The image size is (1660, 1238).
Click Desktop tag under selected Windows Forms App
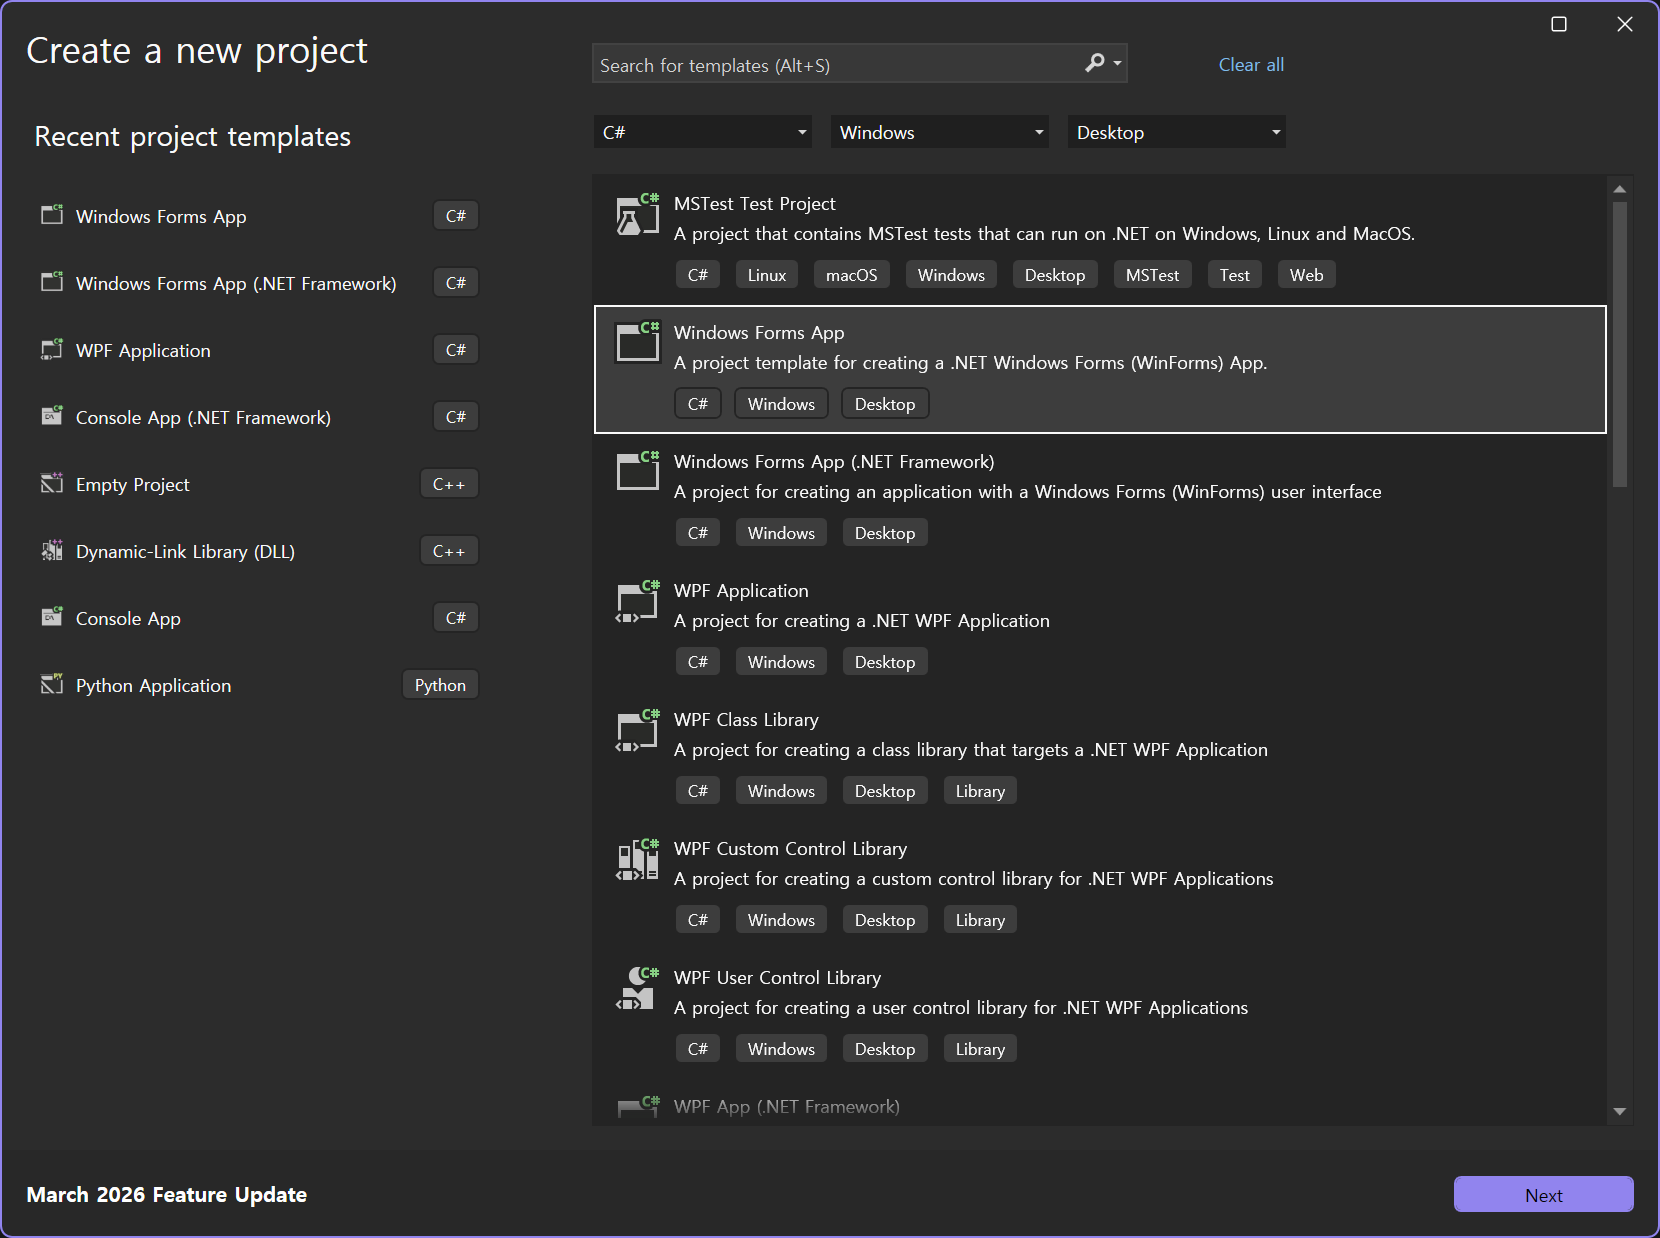click(x=885, y=404)
